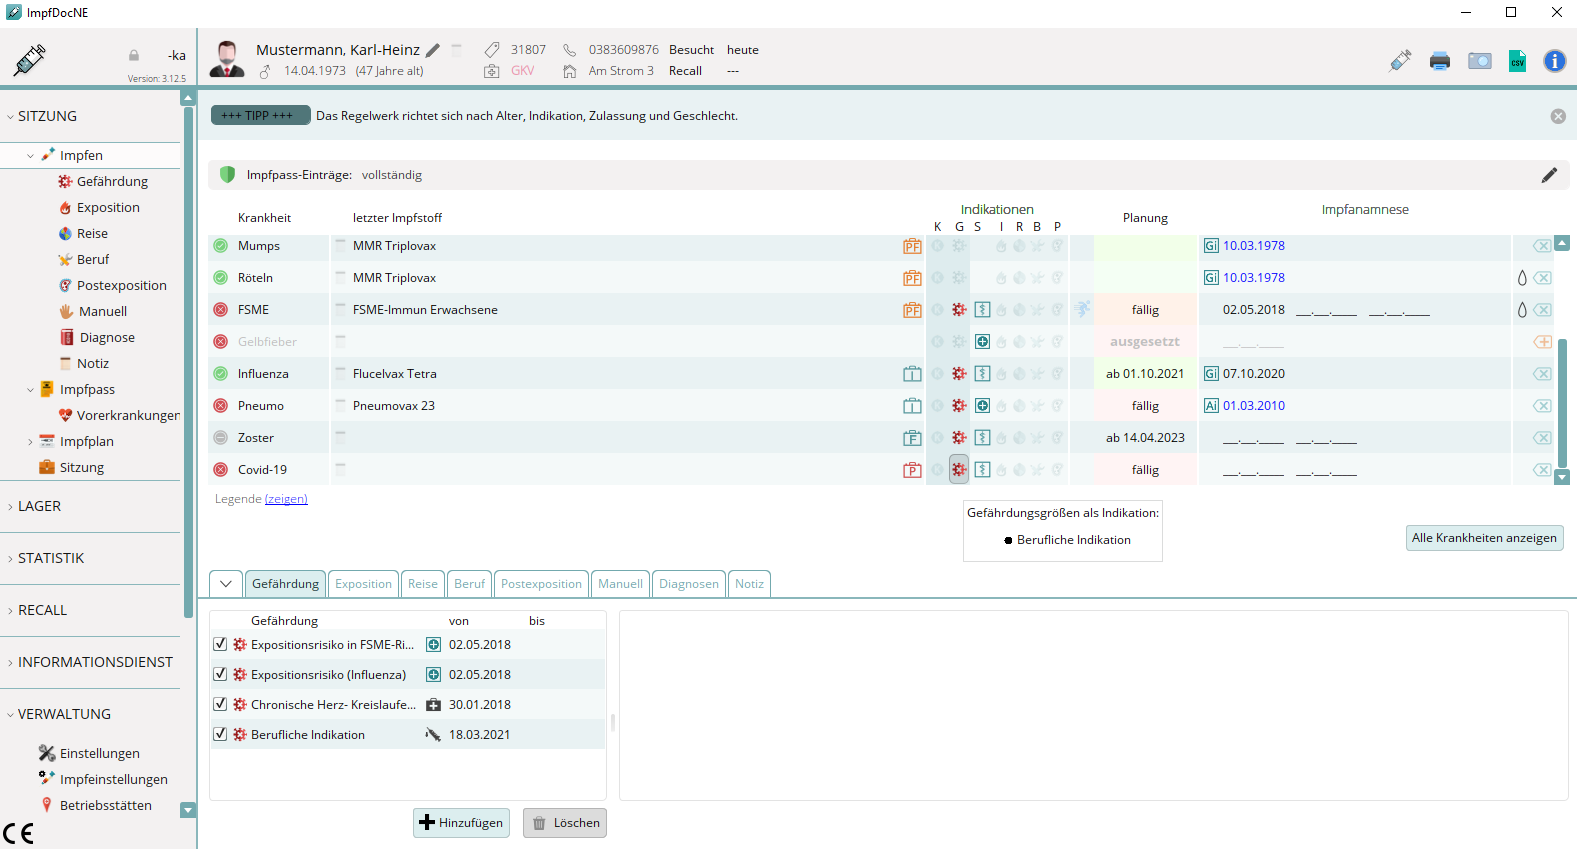The height and width of the screenshot is (849, 1577).
Task: Expand the RECALL section
Action: coord(10,611)
